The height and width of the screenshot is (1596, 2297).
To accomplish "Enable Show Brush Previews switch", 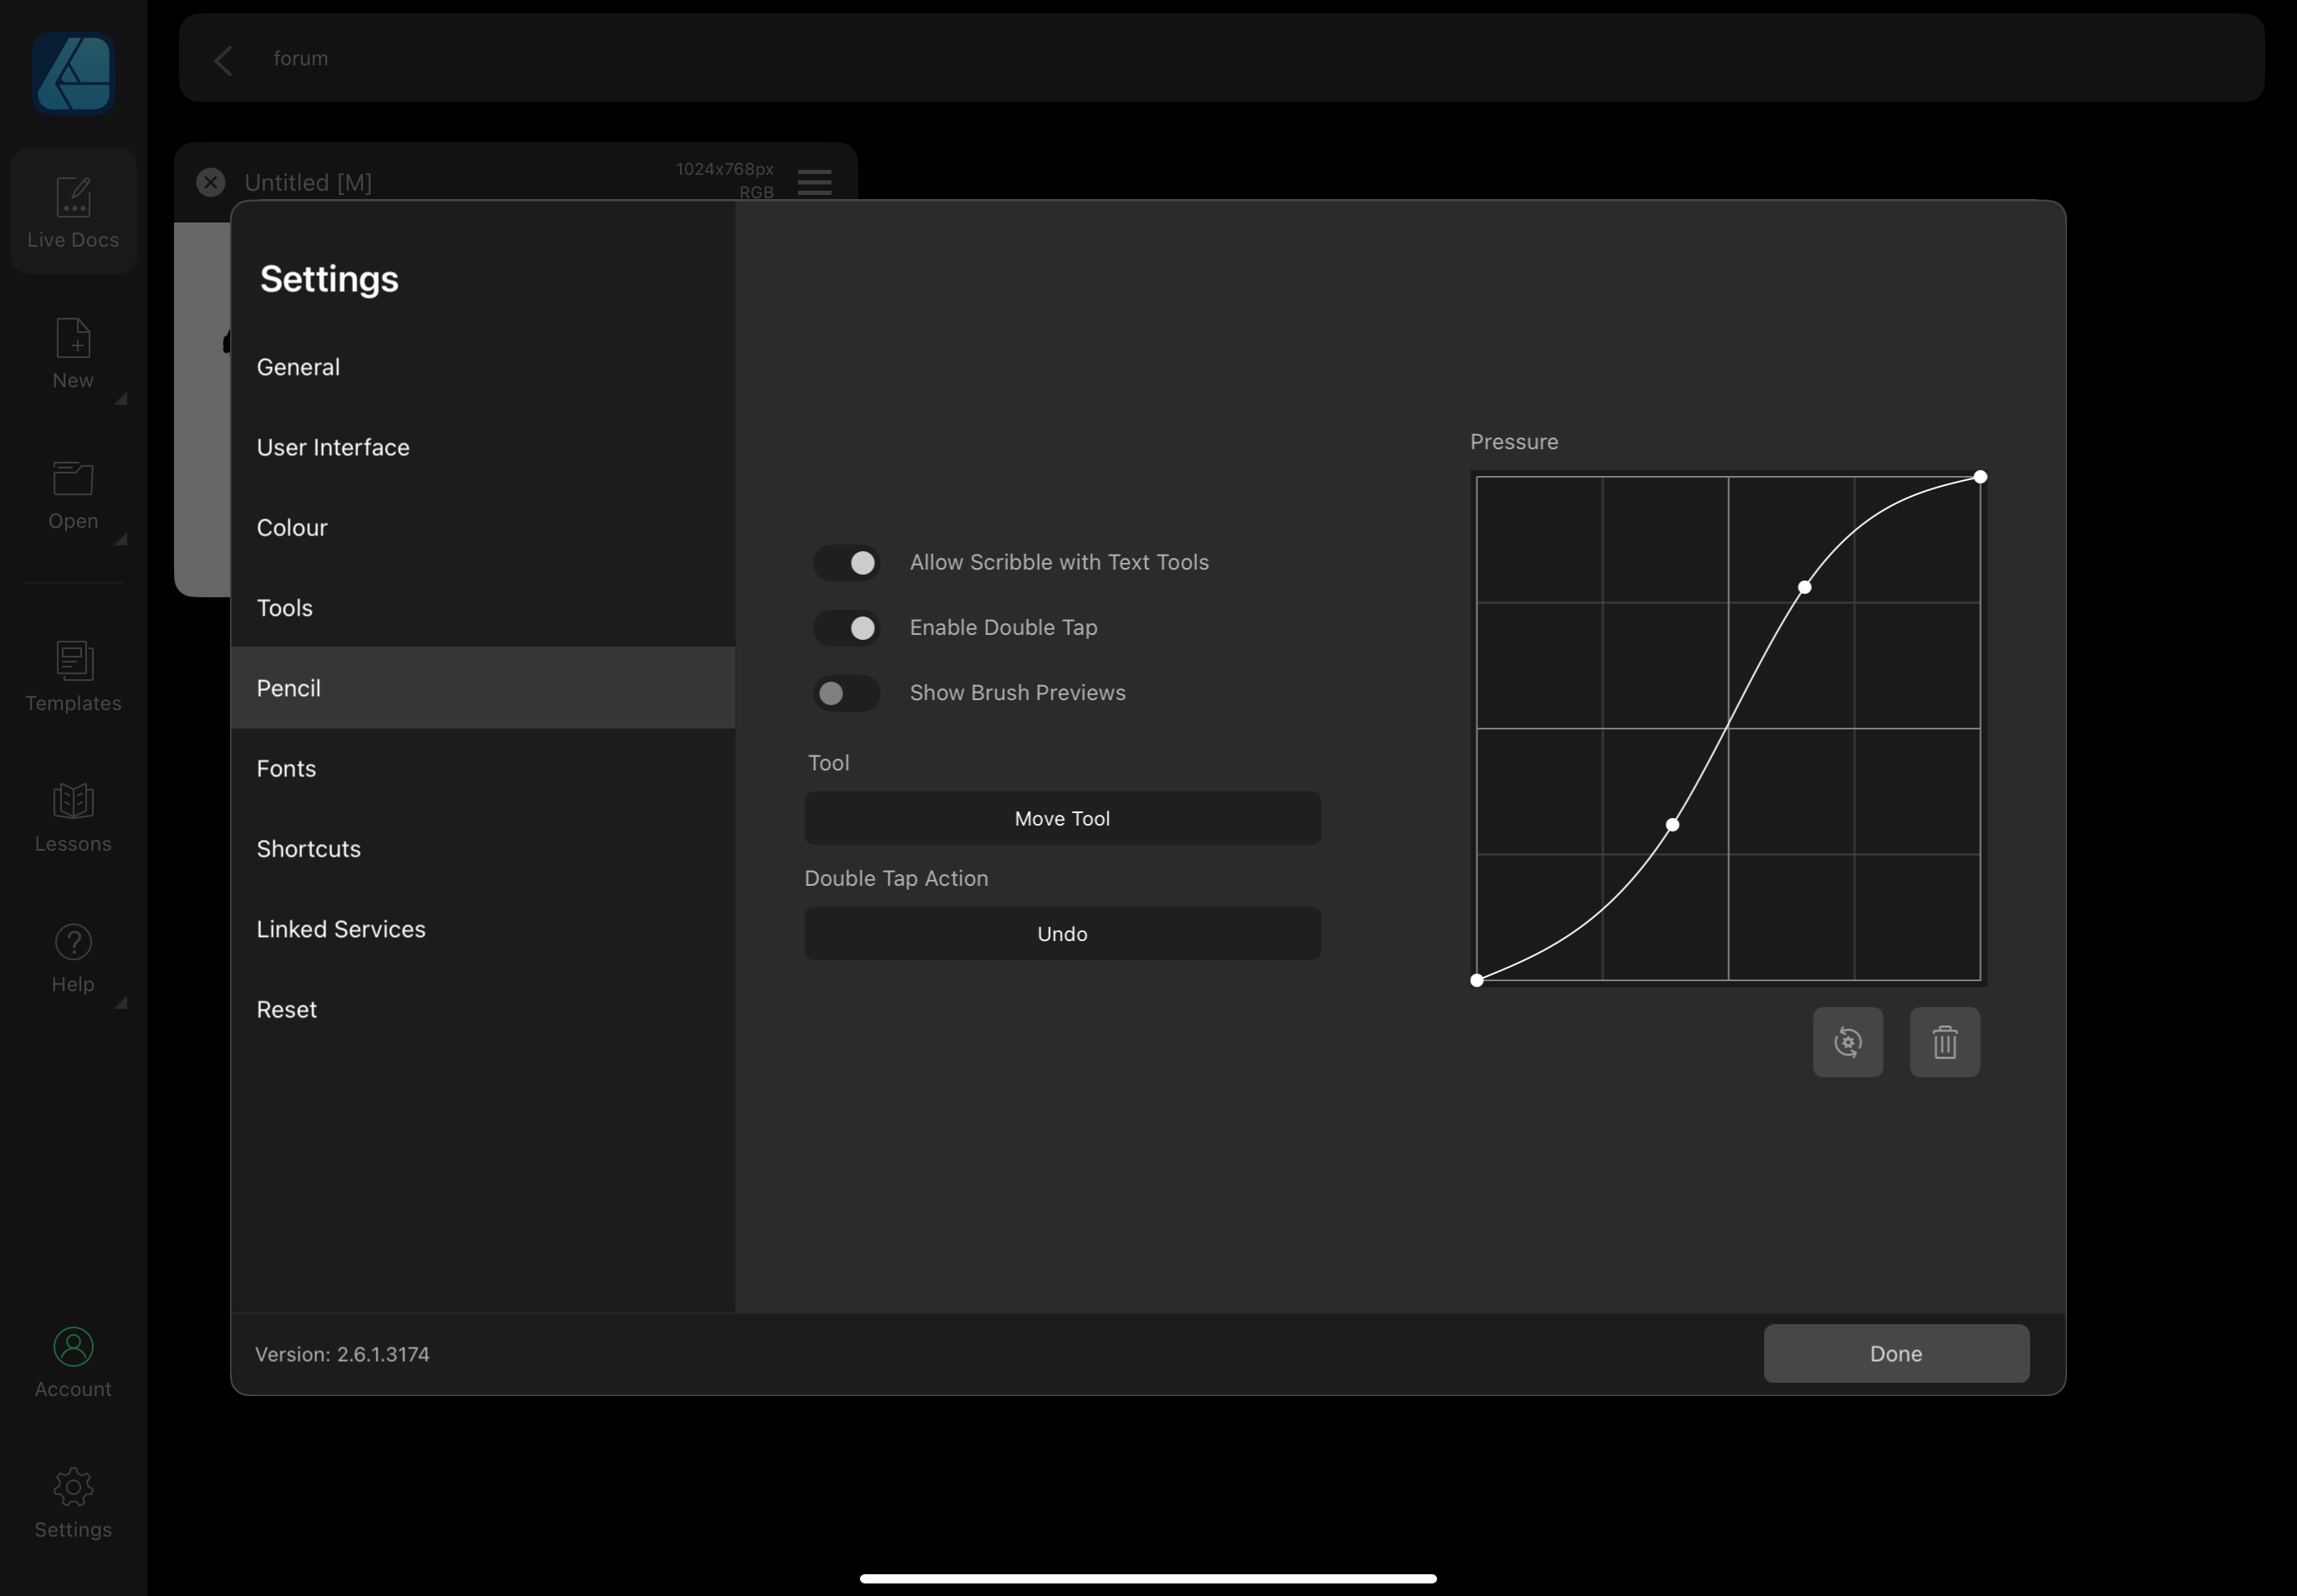I will click(846, 693).
